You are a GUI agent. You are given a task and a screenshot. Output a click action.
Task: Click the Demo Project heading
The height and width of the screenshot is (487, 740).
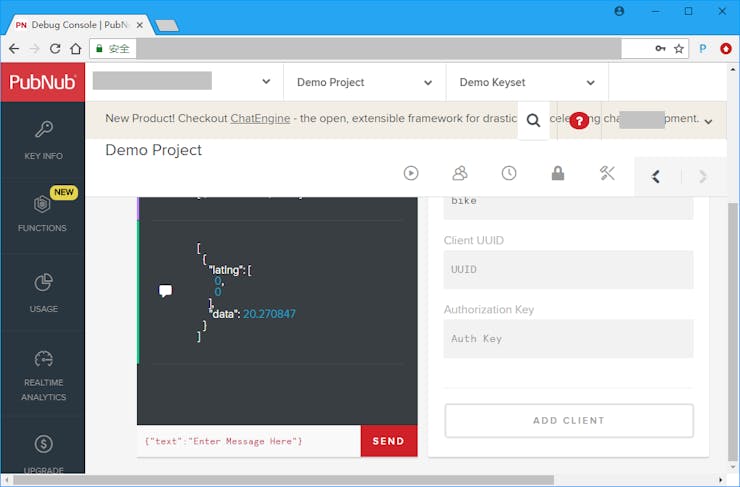coord(153,150)
